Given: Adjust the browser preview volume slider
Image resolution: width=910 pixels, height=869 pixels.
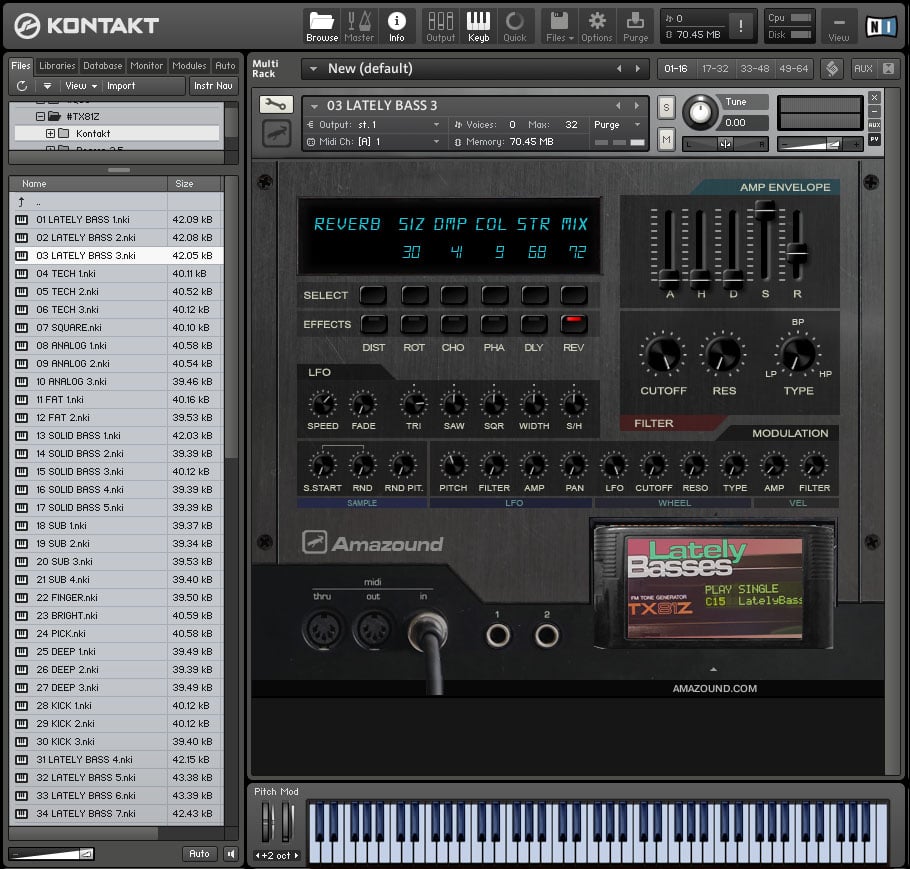Looking at the screenshot, I should (52, 854).
